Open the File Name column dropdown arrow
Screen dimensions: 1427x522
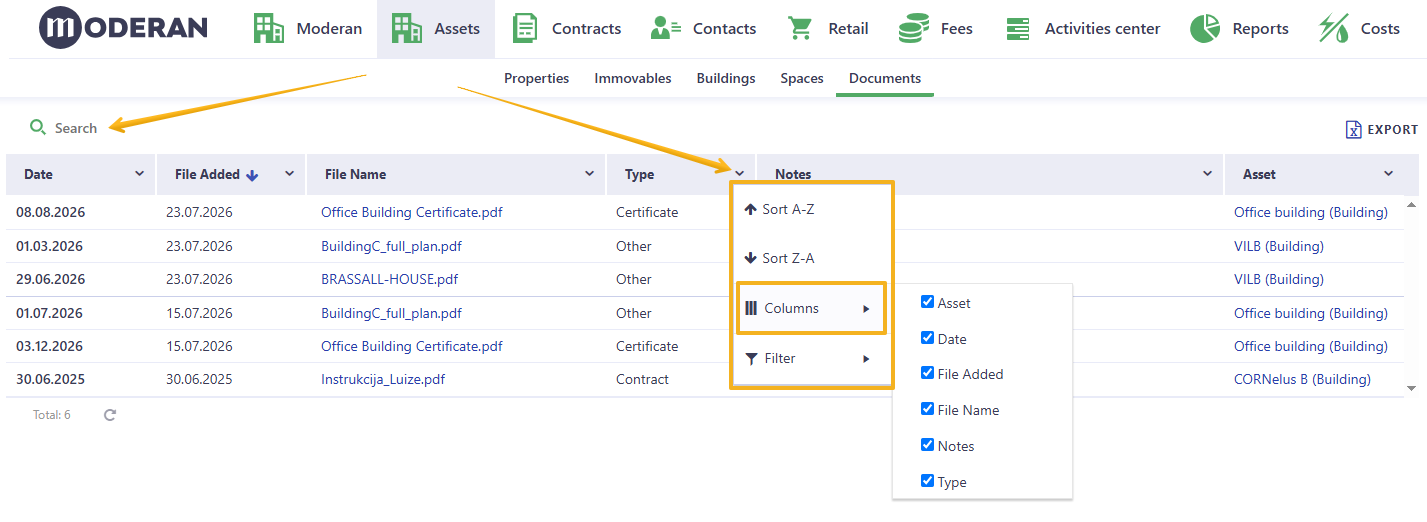tap(589, 174)
